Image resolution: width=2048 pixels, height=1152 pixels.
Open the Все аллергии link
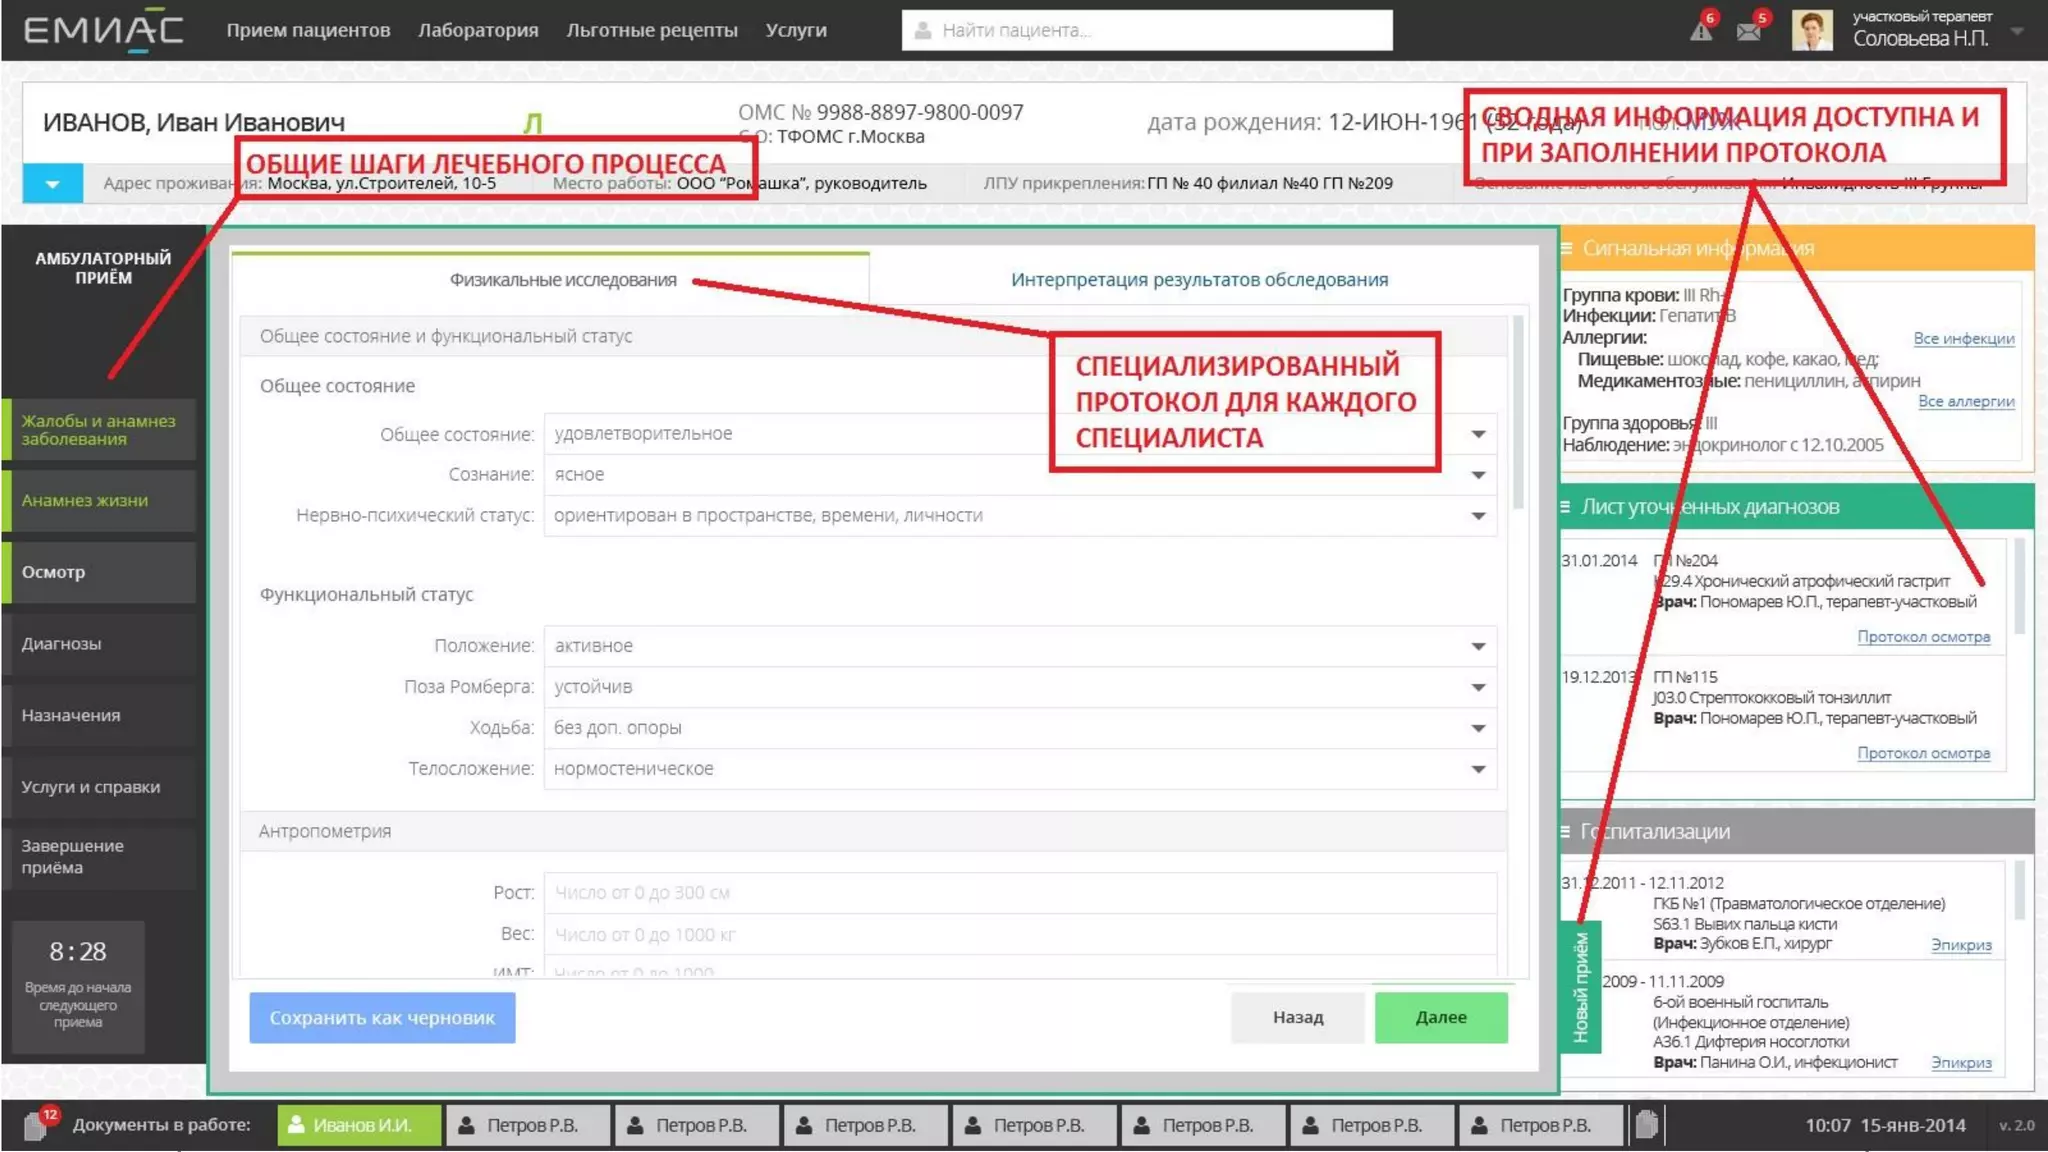click(x=1965, y=402)
